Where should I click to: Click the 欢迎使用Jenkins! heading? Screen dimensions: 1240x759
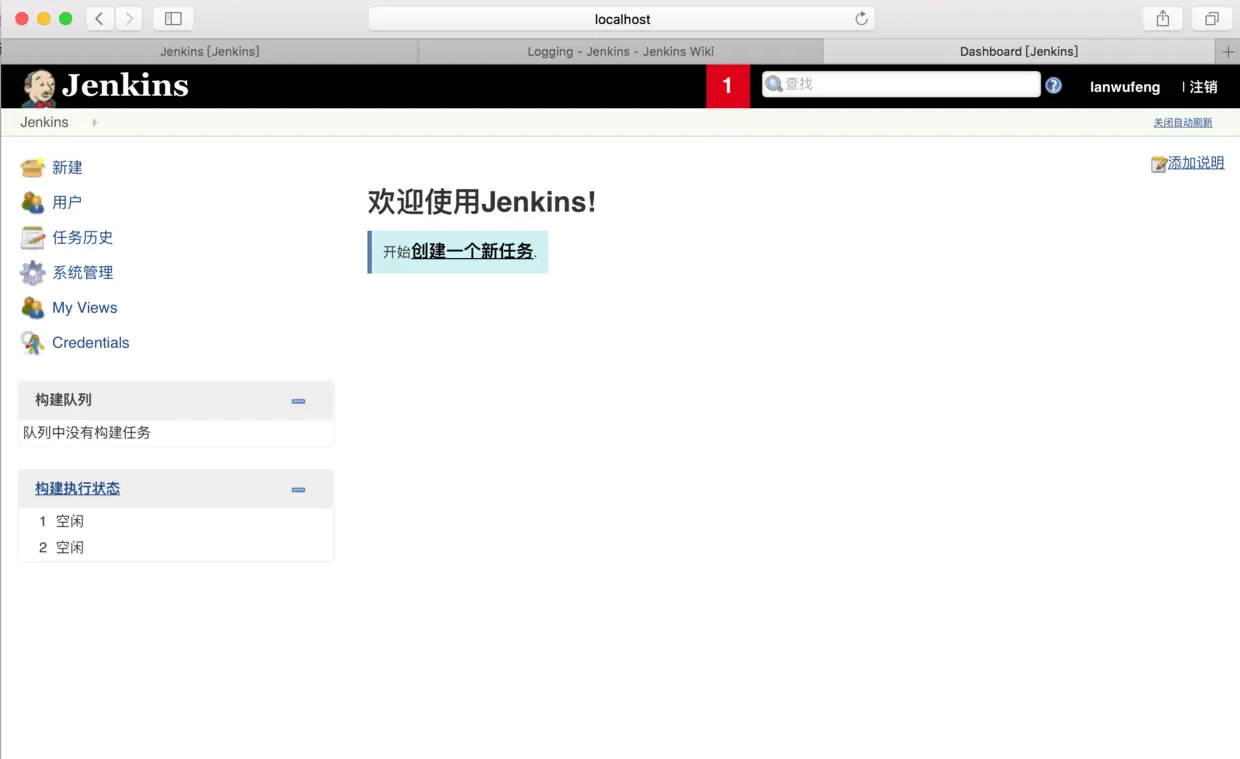coord(482,201)
